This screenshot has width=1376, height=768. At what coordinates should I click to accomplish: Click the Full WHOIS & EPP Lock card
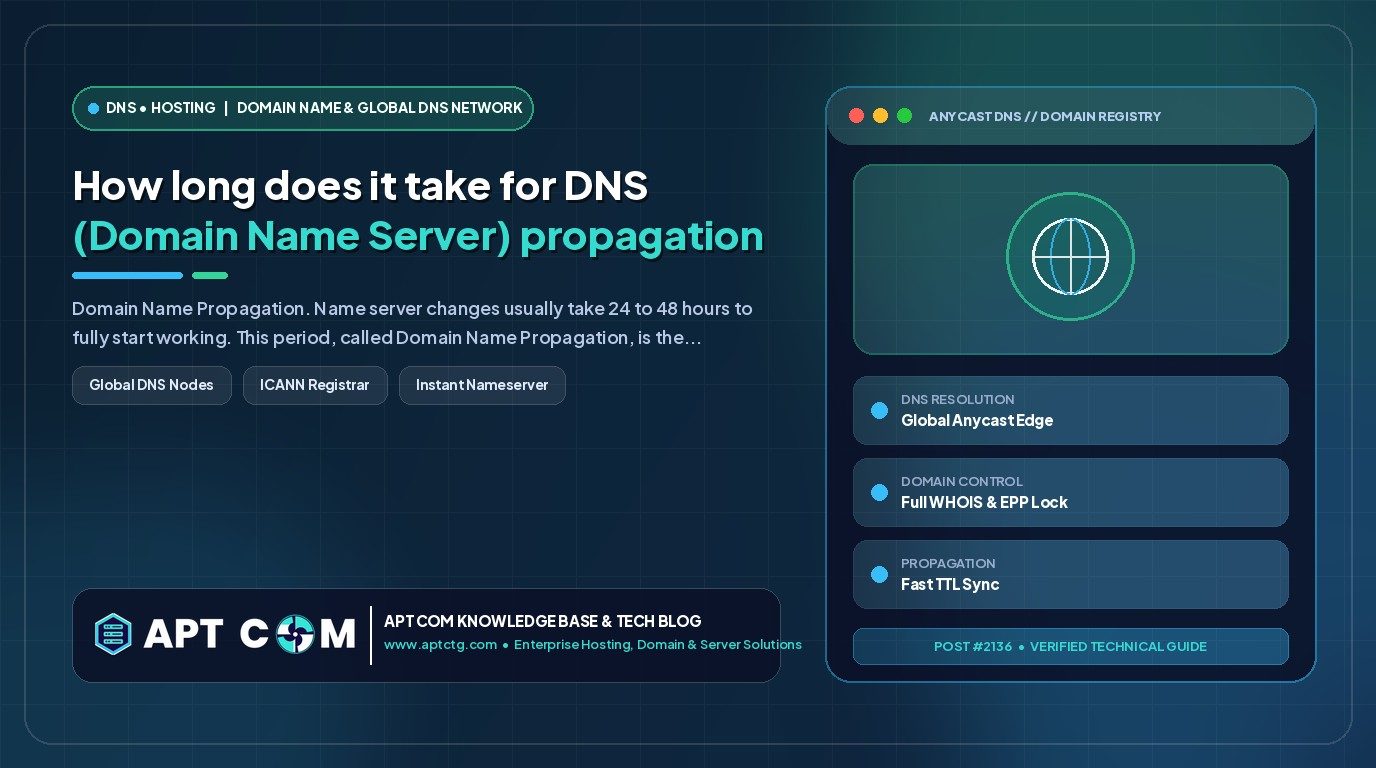(1070, 492)
